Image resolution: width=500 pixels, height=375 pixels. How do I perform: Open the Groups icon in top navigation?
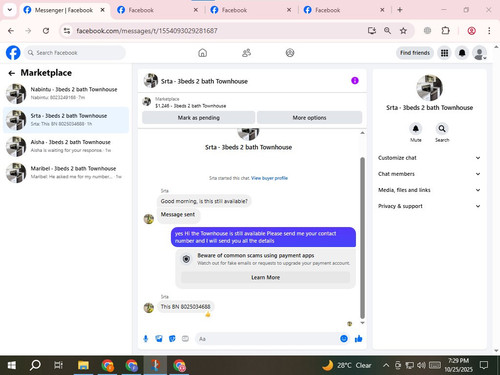290,53
